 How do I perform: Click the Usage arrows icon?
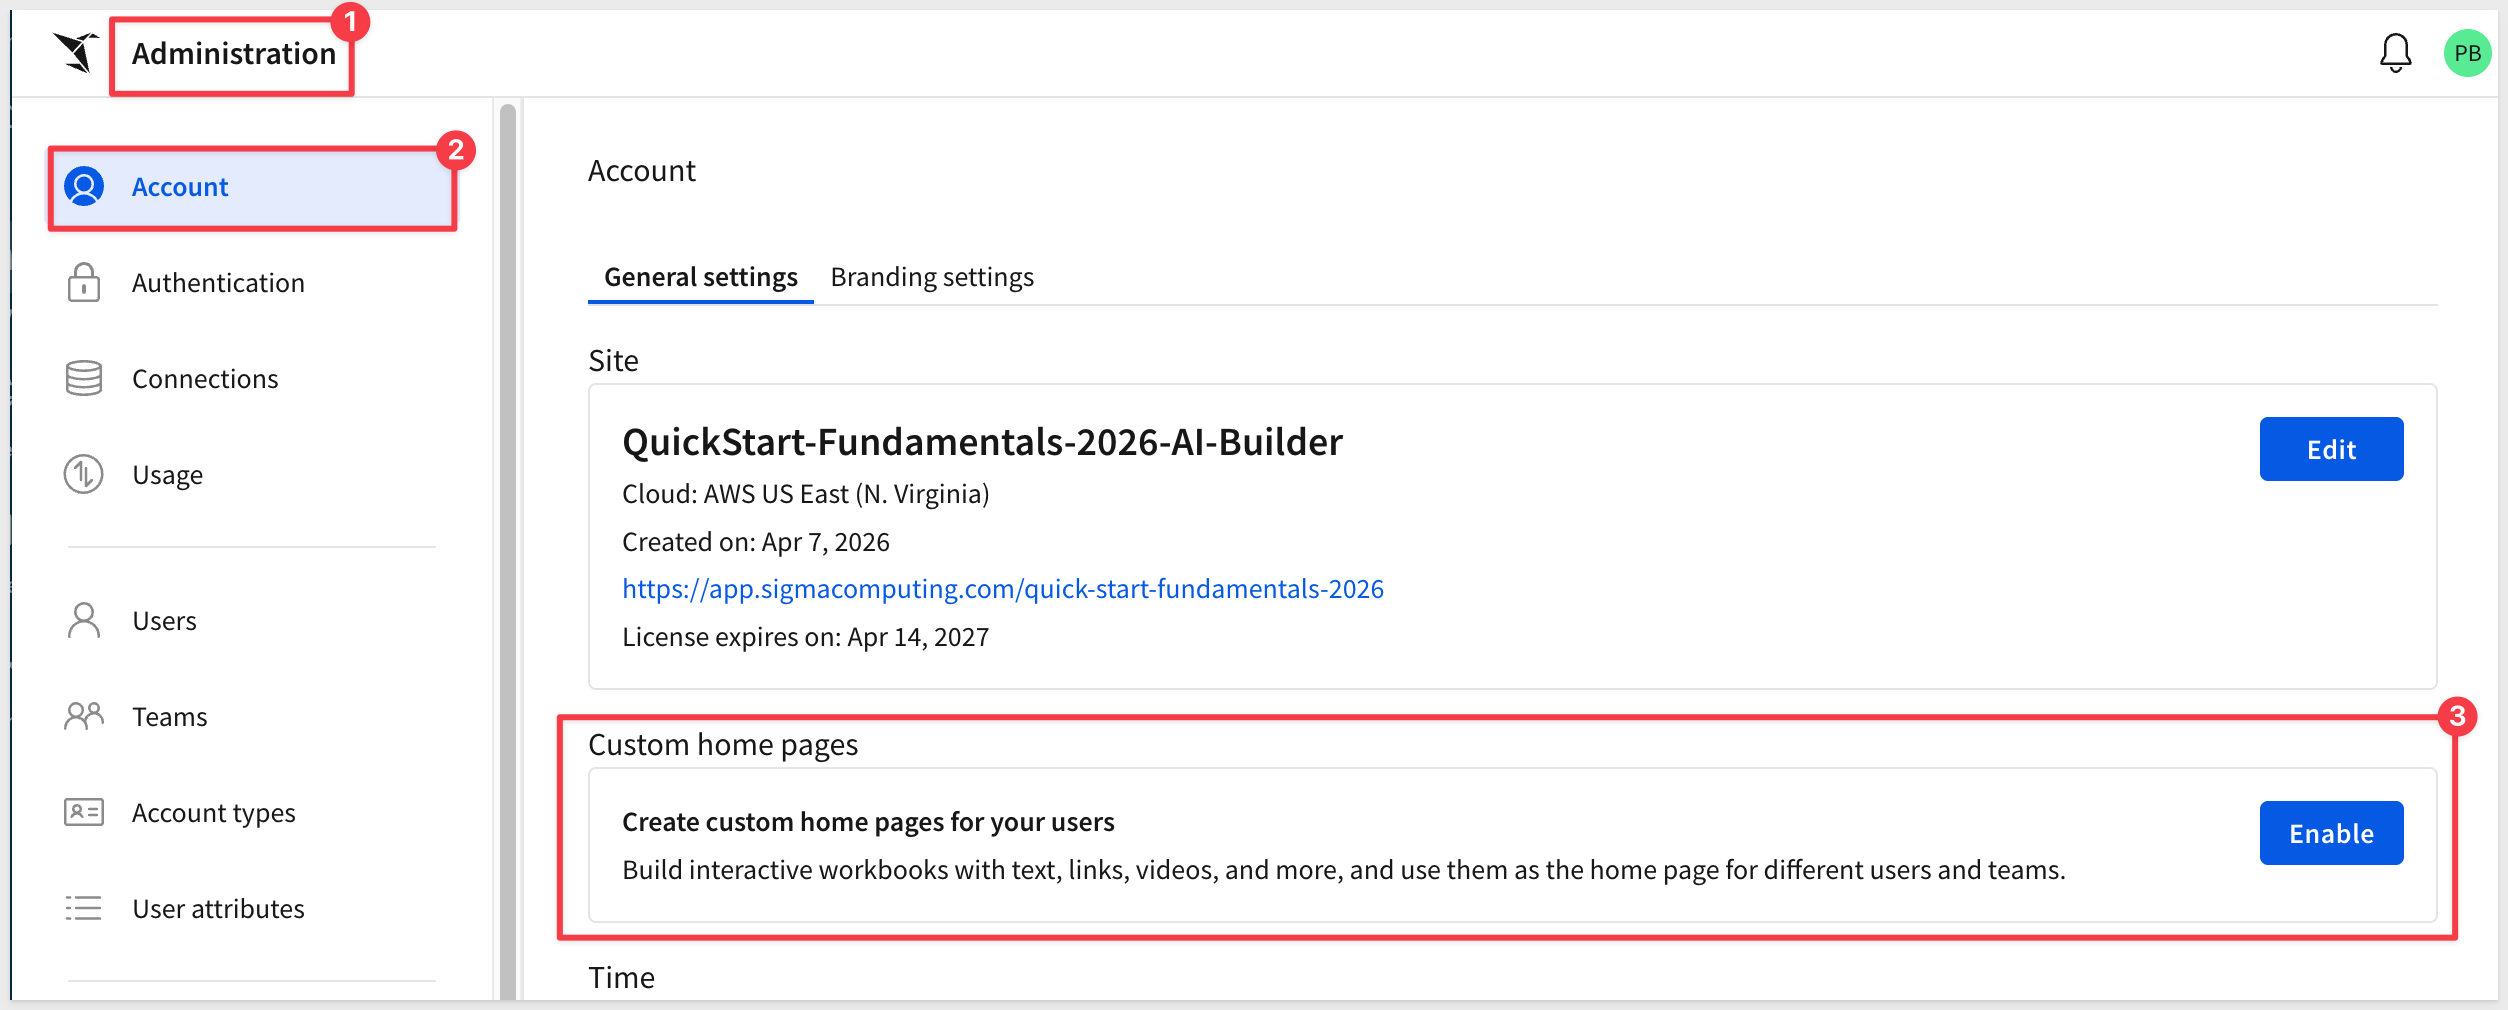(x=84, y=475)
